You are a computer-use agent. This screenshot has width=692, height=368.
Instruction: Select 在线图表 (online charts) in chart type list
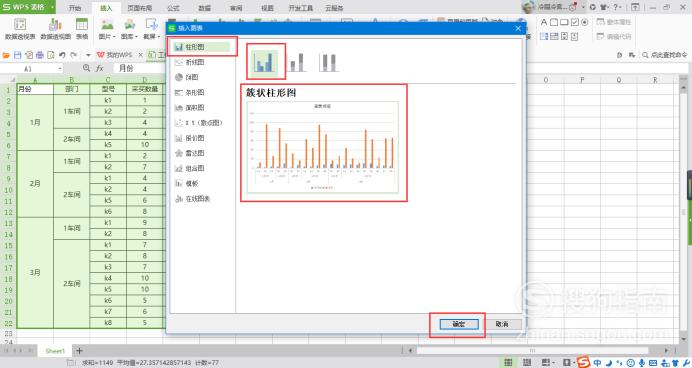(196, 199)
